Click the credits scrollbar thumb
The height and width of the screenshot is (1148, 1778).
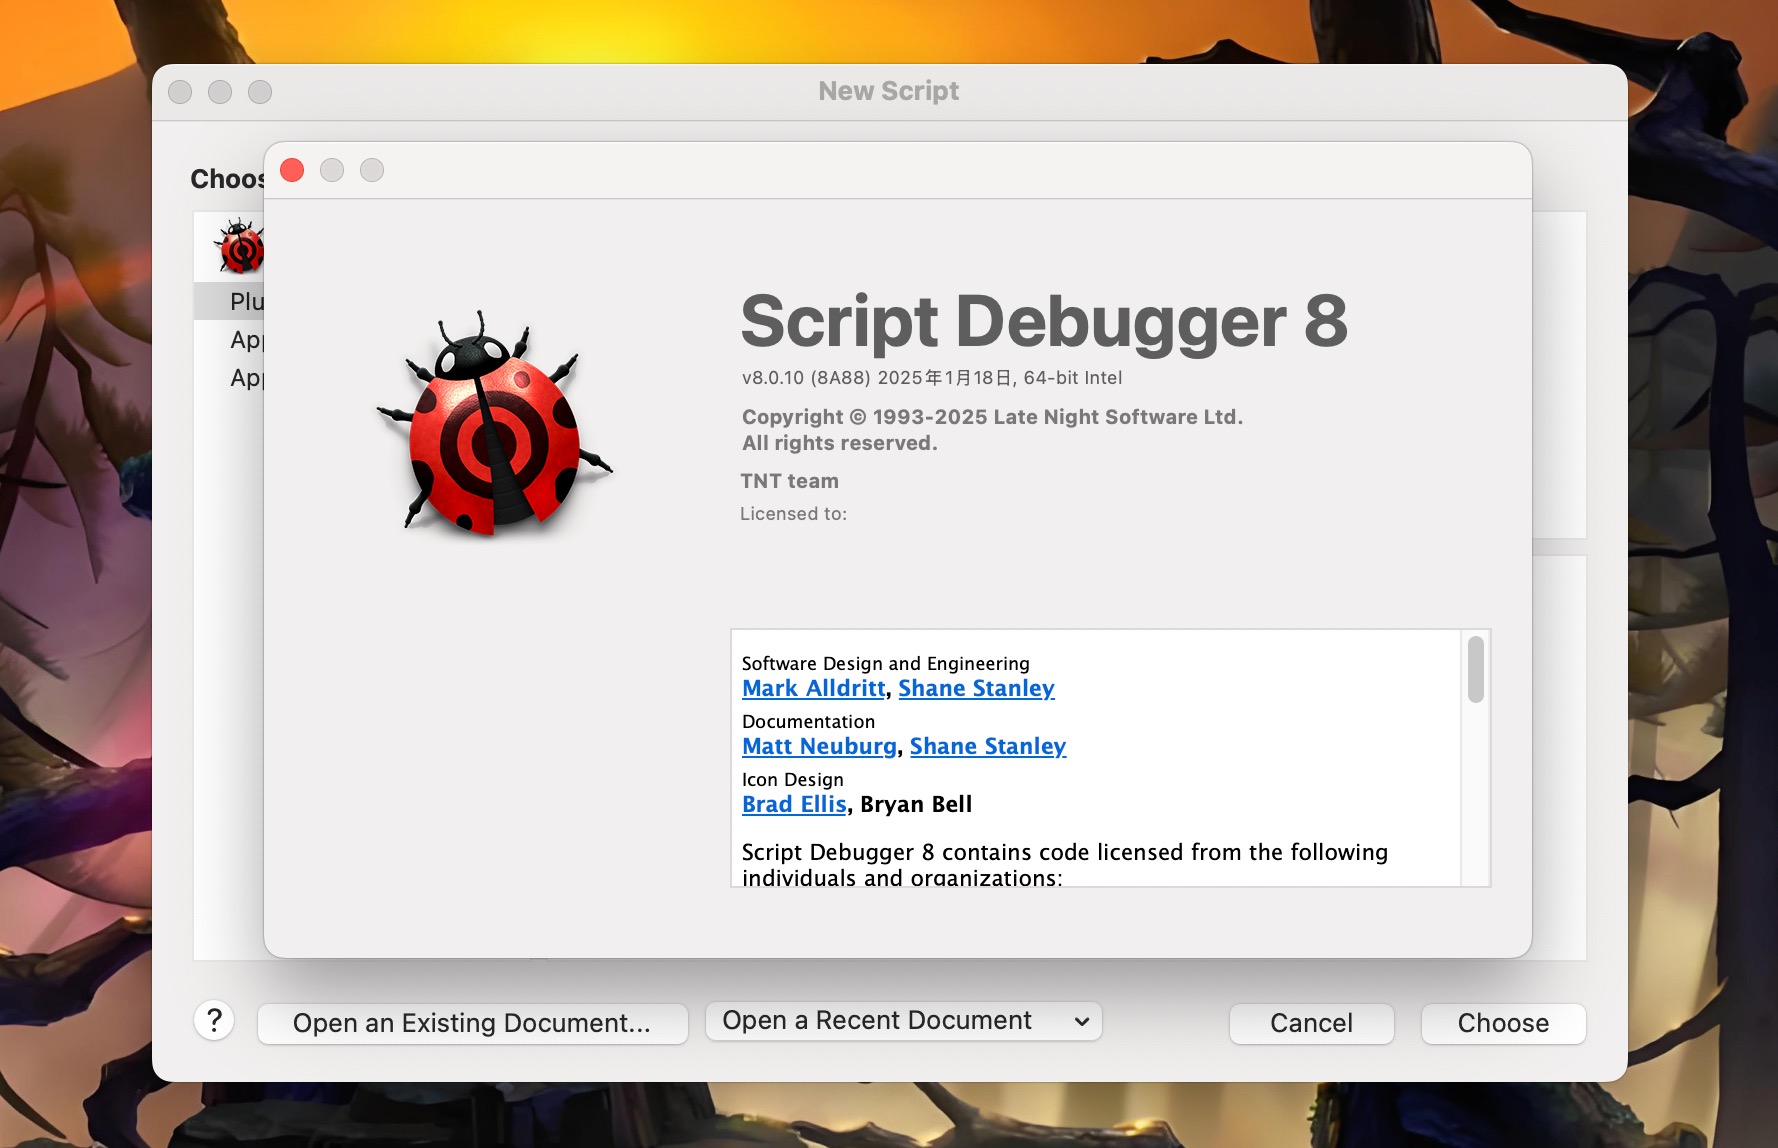(x=1475, y=669)
